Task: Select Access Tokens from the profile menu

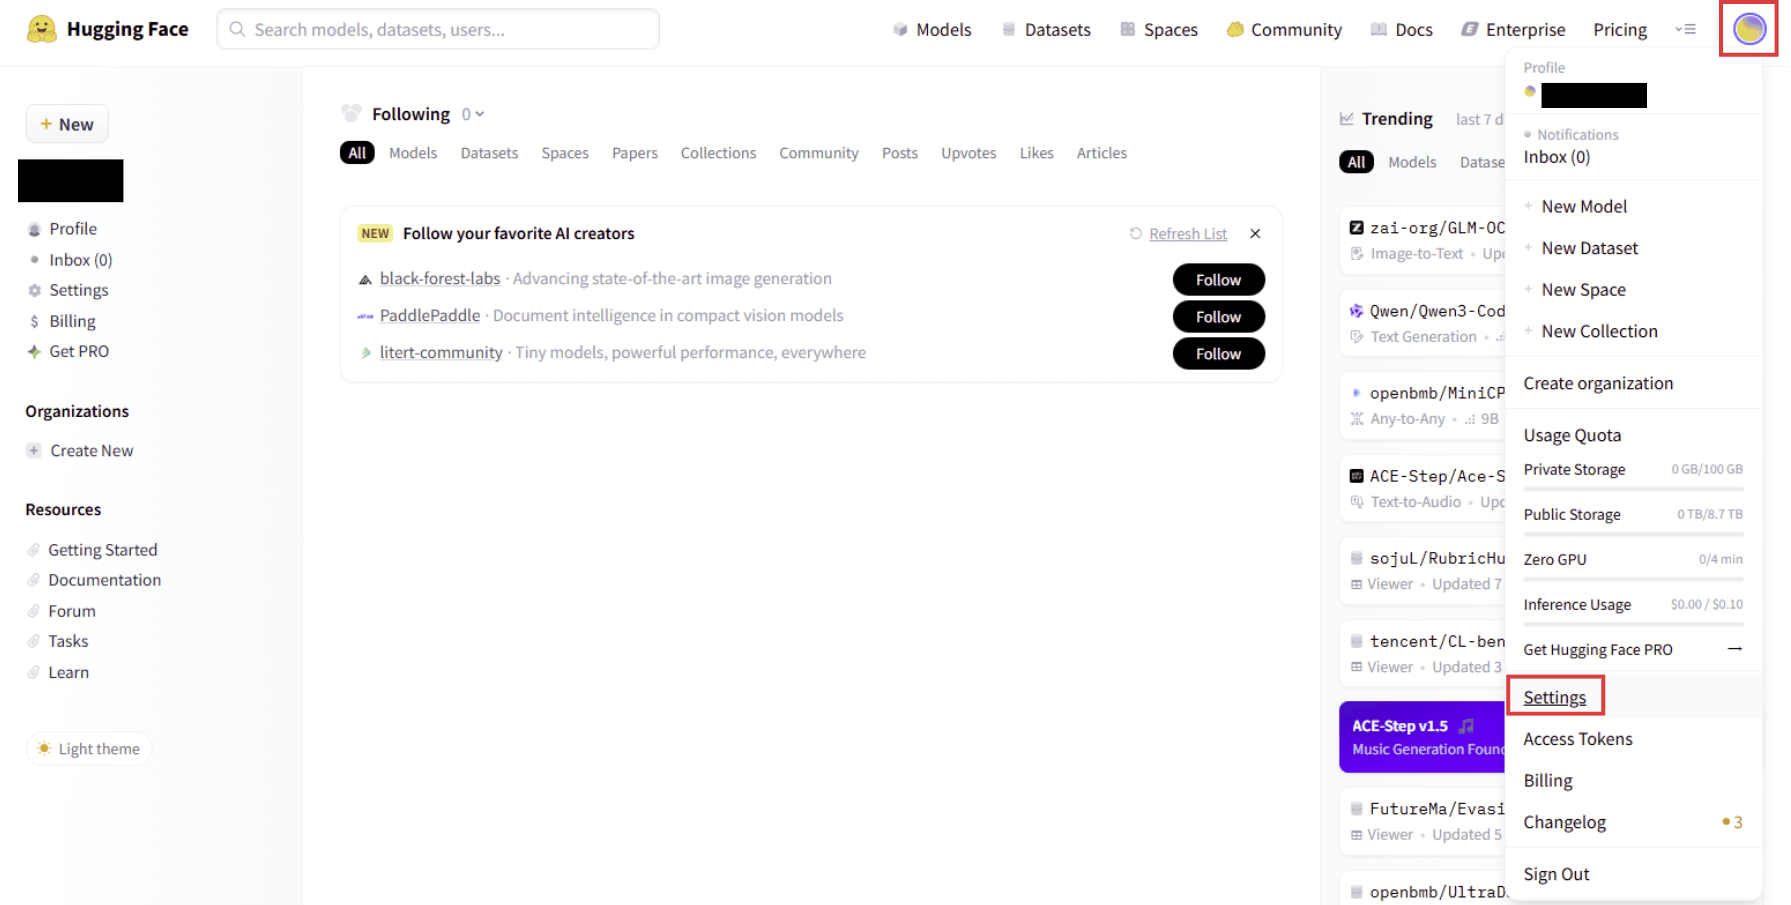Action: point(1577,739)
